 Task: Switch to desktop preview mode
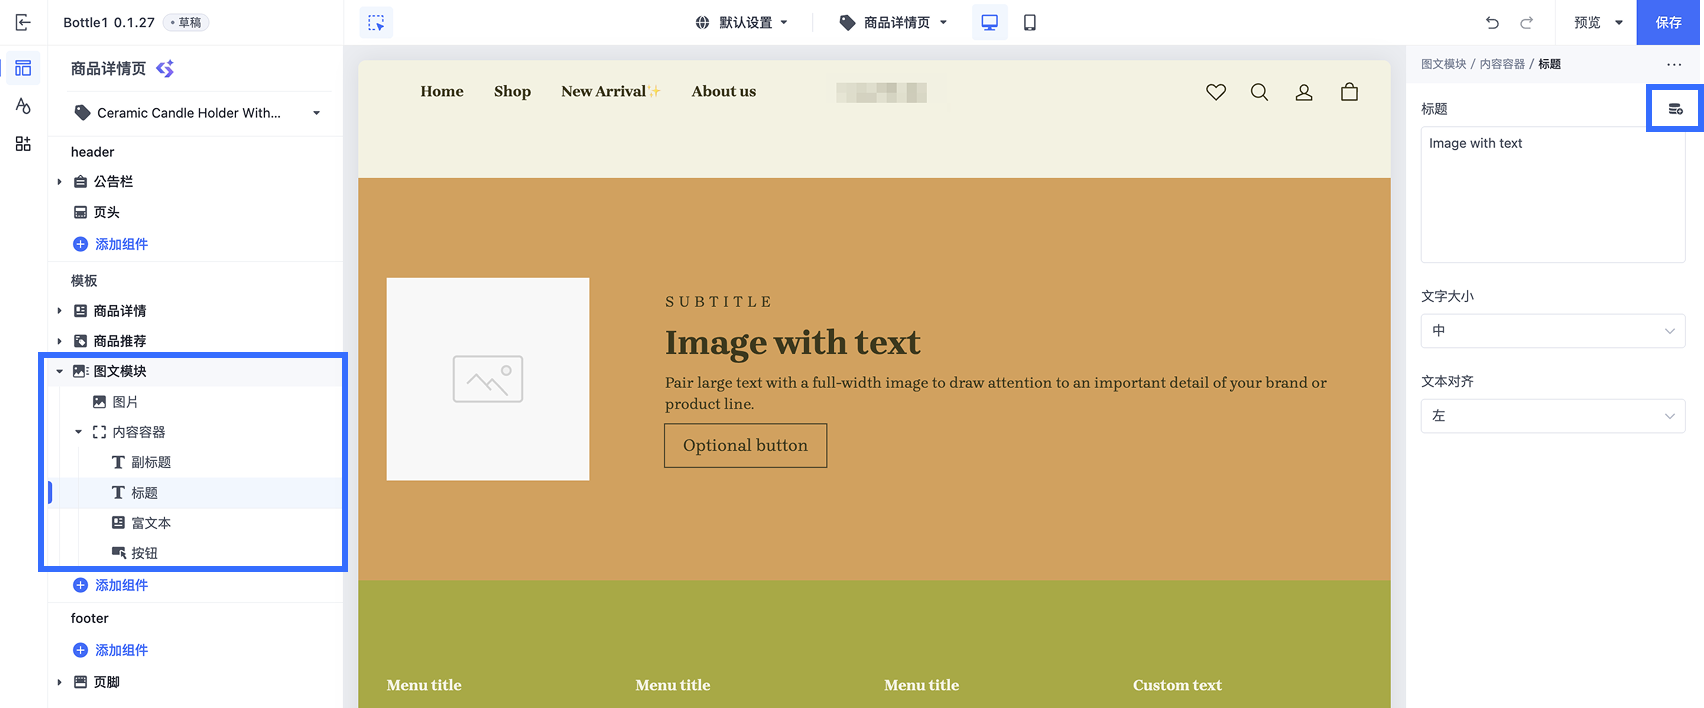point(989,22)
